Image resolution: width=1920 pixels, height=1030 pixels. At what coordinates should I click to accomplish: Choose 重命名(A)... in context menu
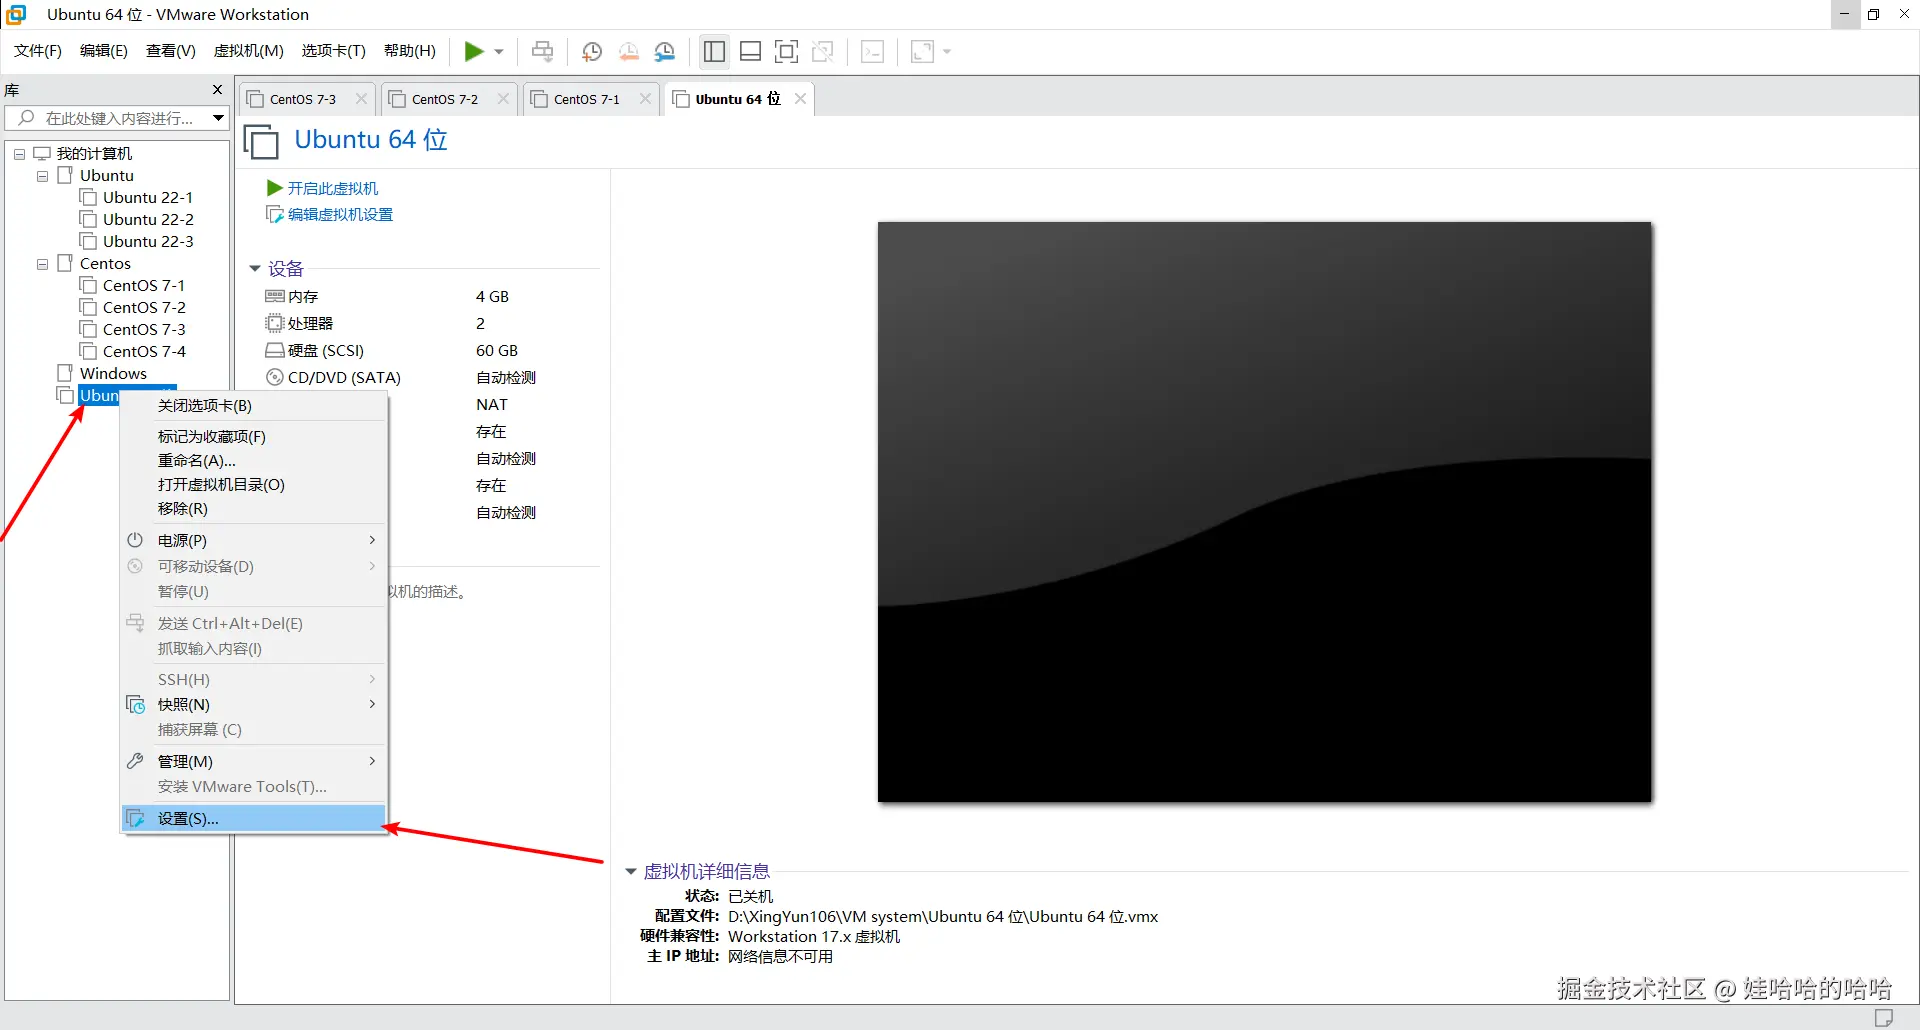(x=253, y=461)
